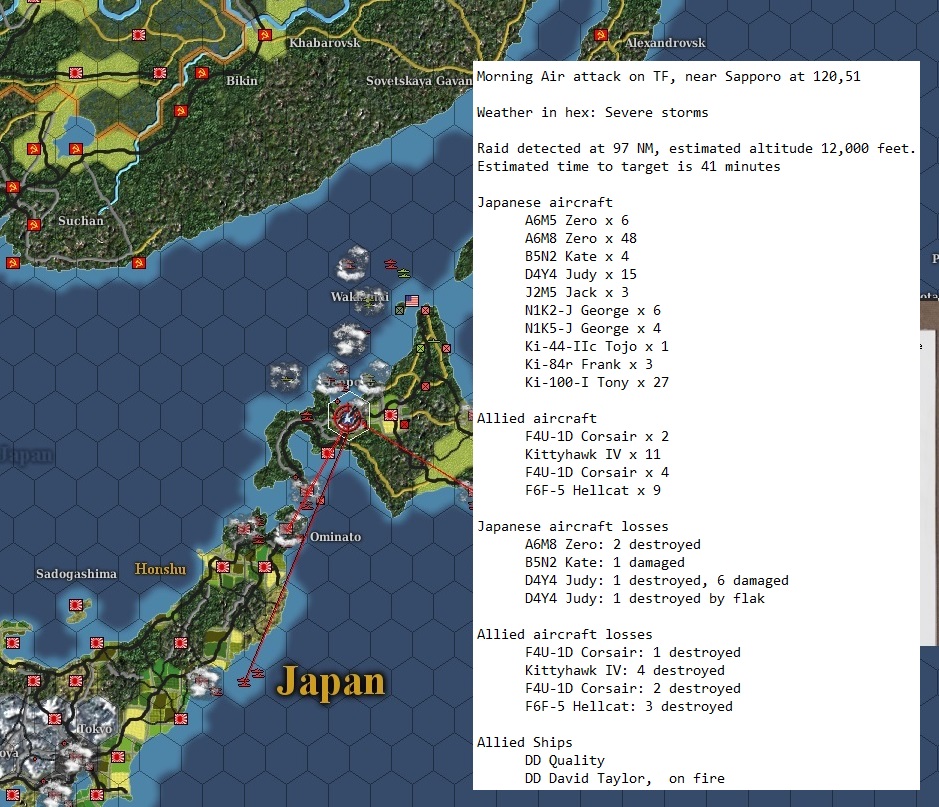The image size is (939, 807).
Task: Click 'Morning Air attack on TF' header line
Action: click(668, 77)
